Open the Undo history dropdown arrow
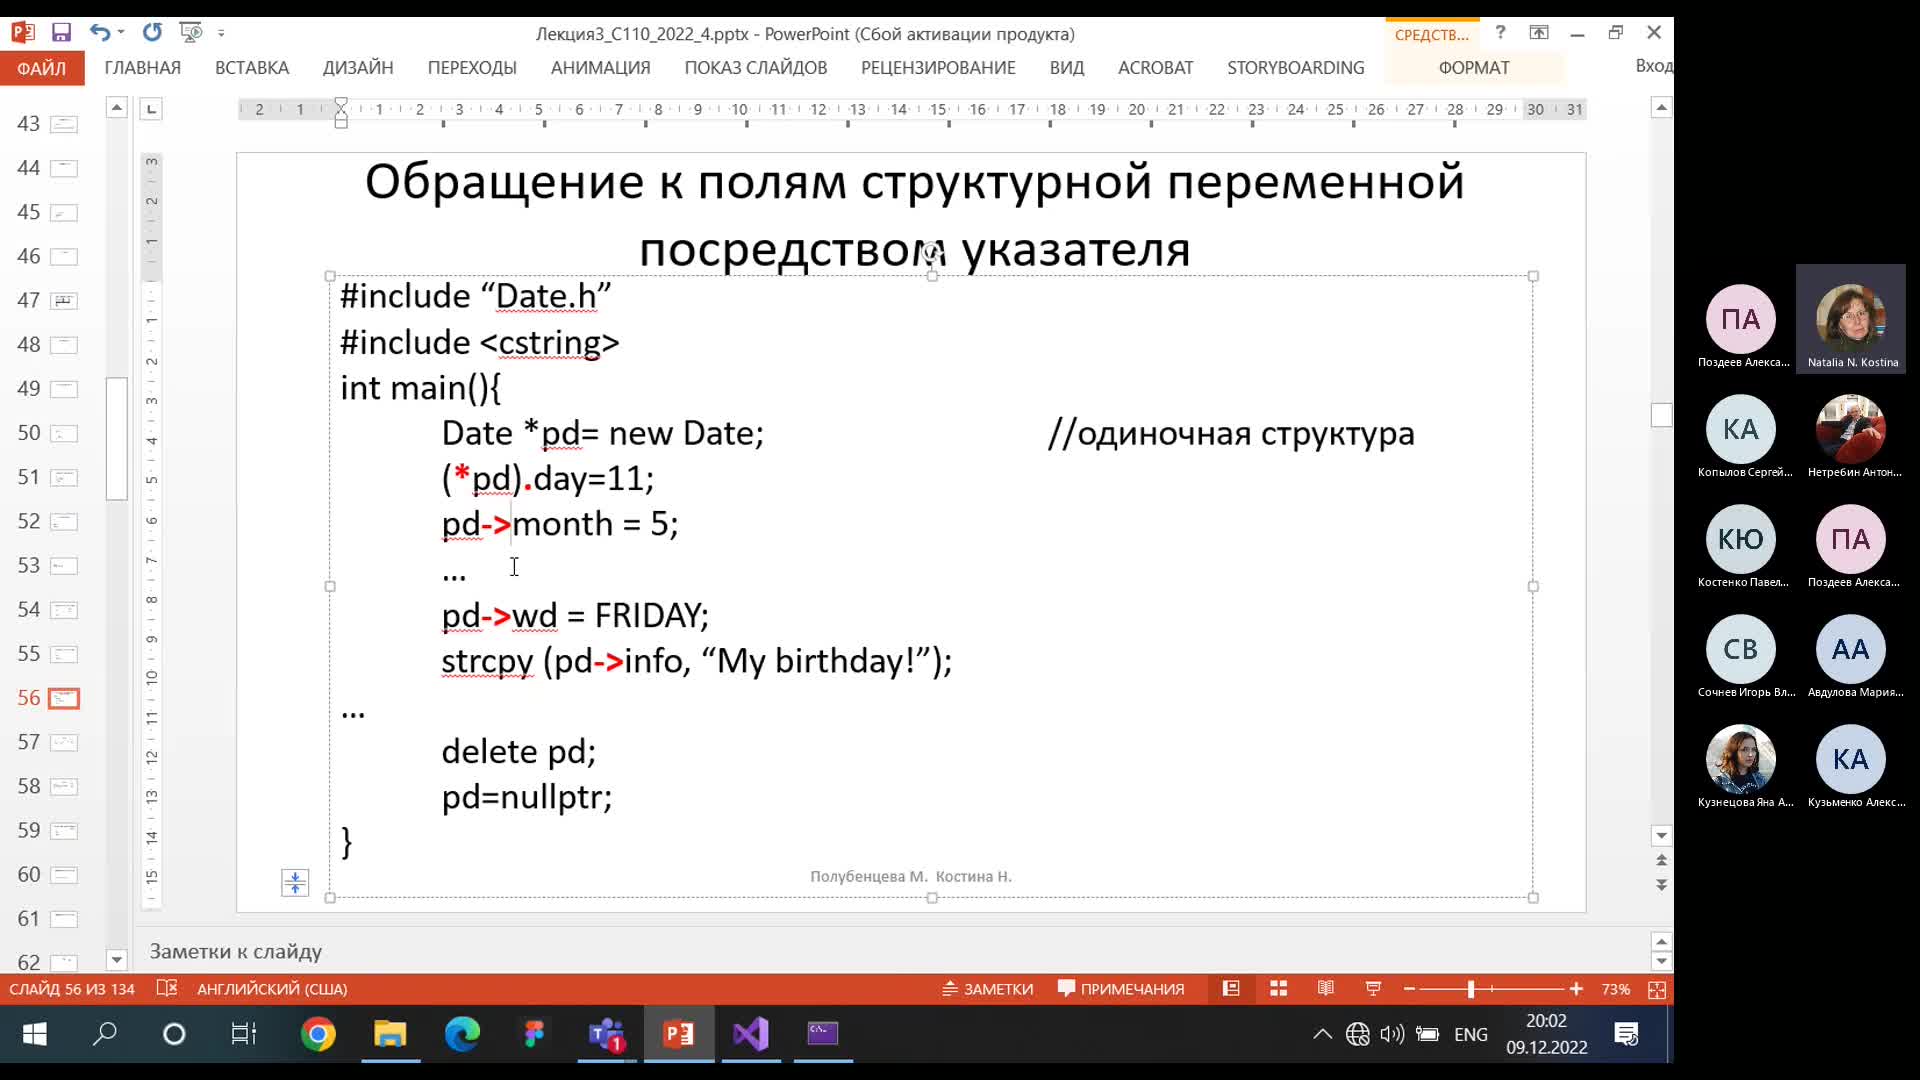The height and width of the screenshot is (1080, 1920). point(121,32)
